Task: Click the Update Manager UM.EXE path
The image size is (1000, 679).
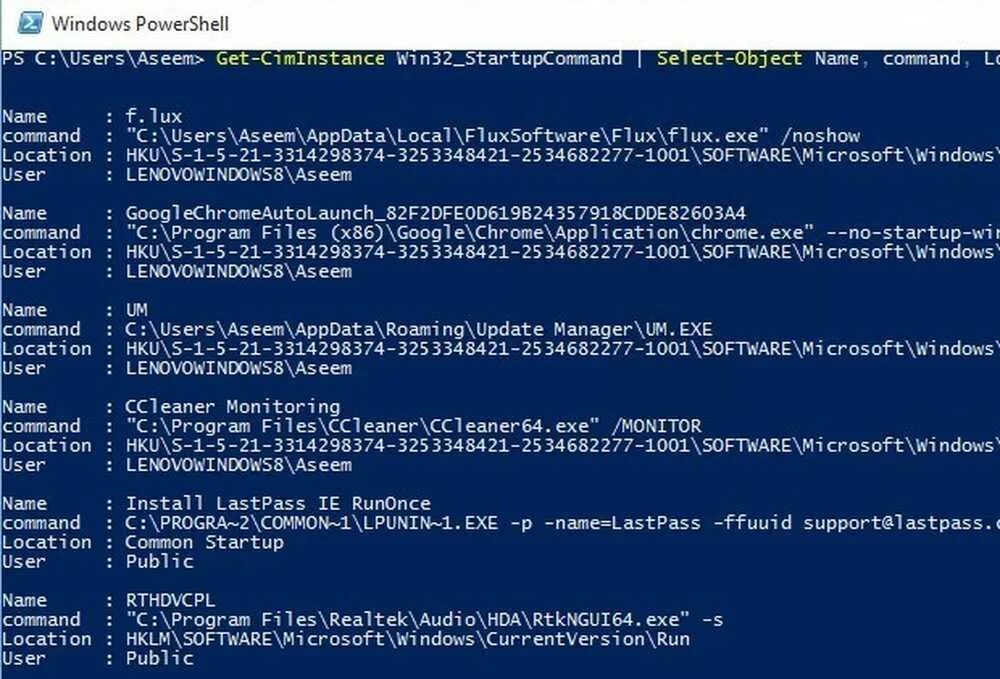Action: pyautogui.click(x=418, y=329)
